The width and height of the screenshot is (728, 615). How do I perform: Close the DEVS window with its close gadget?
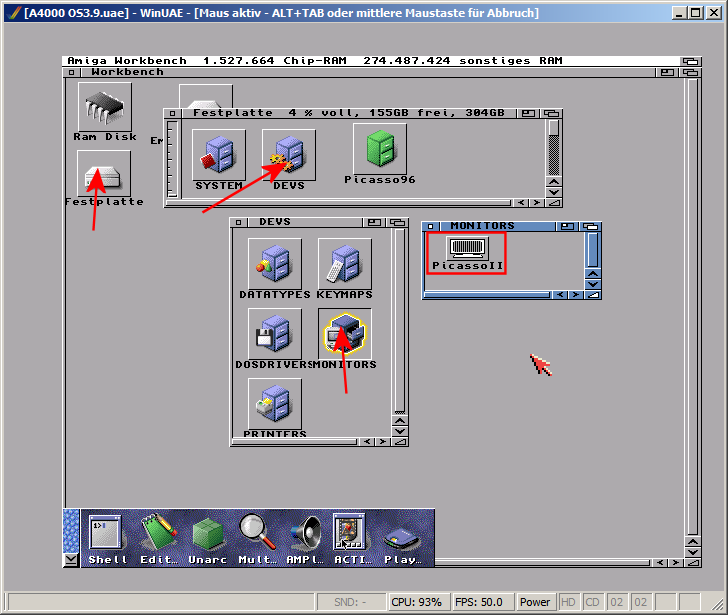pos(238,222)
